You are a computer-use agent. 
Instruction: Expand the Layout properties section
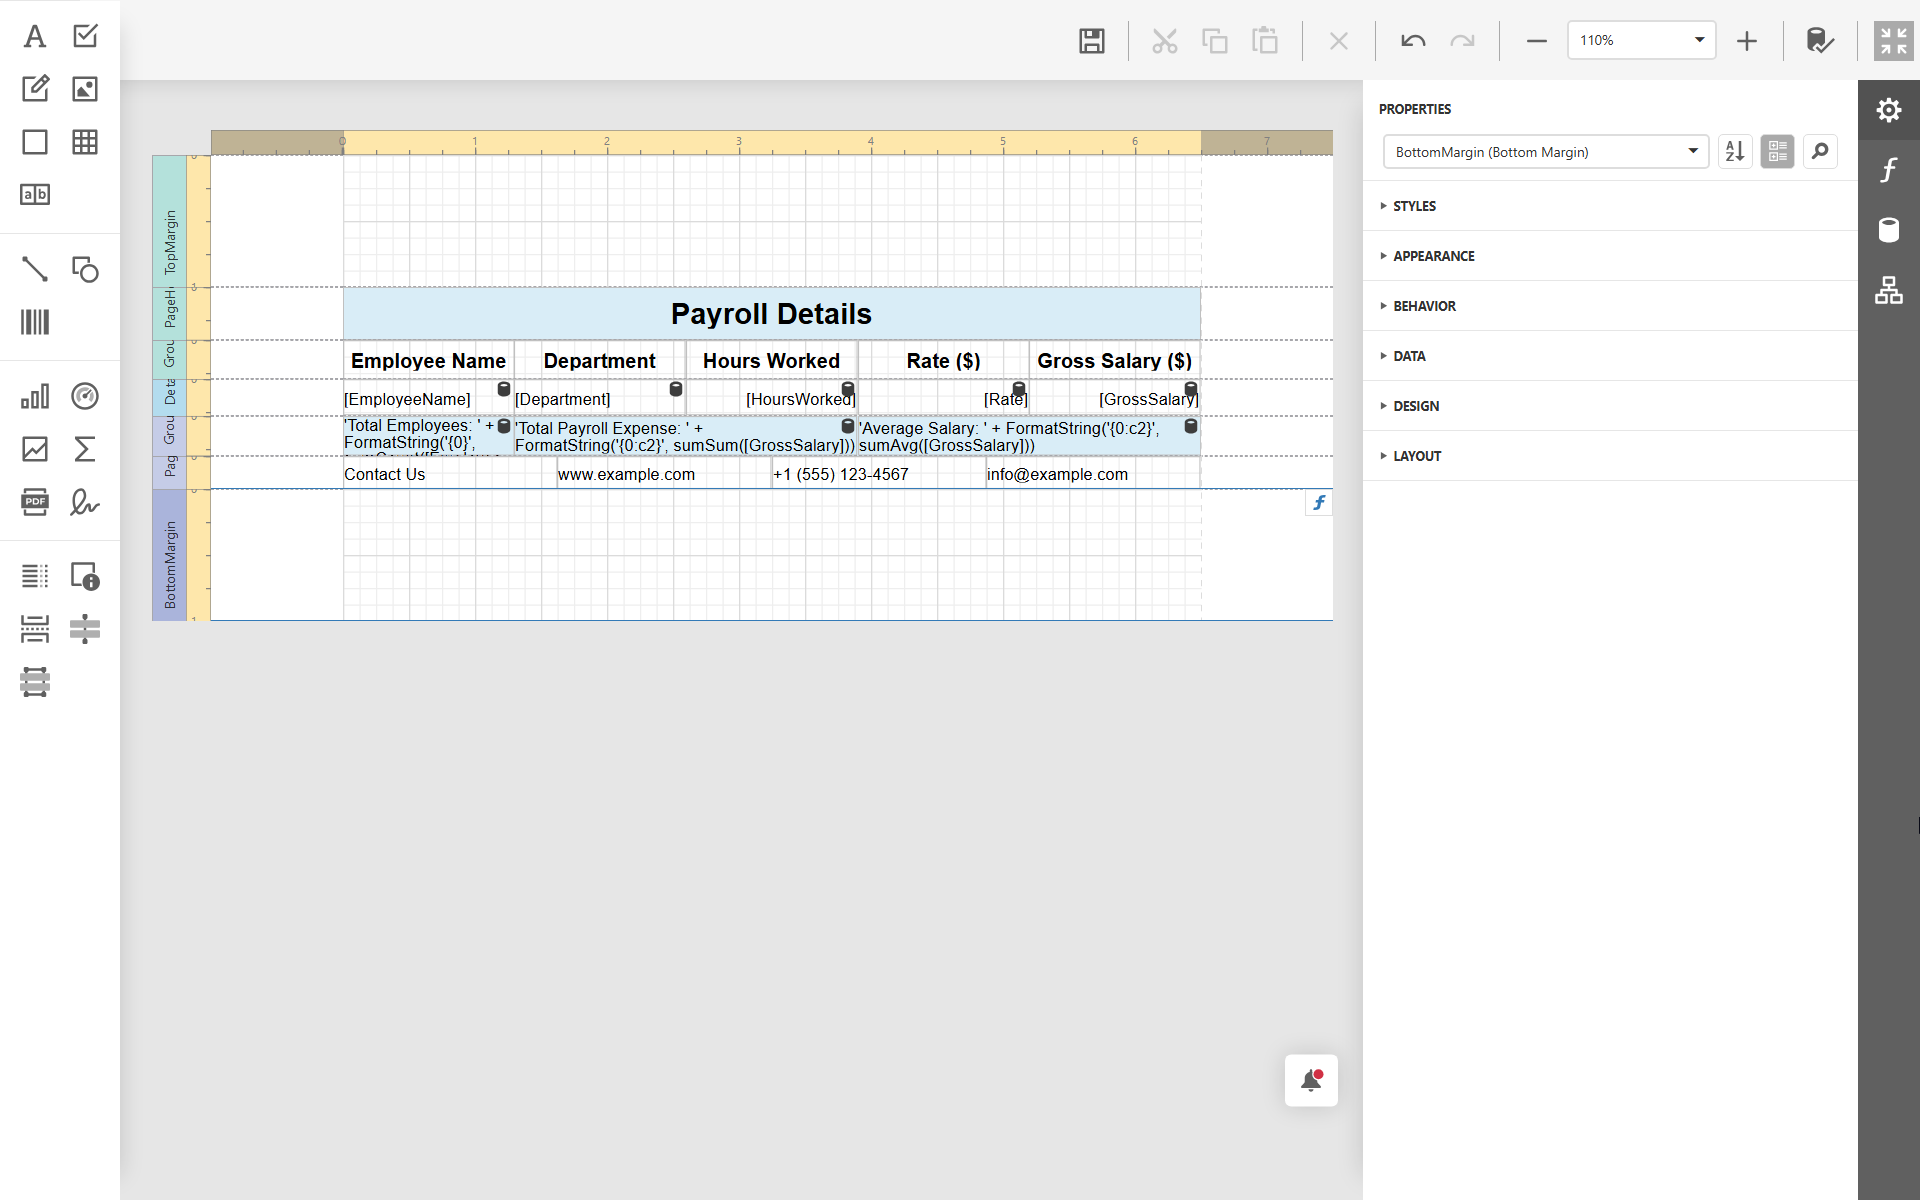[x=1416, y=456]
